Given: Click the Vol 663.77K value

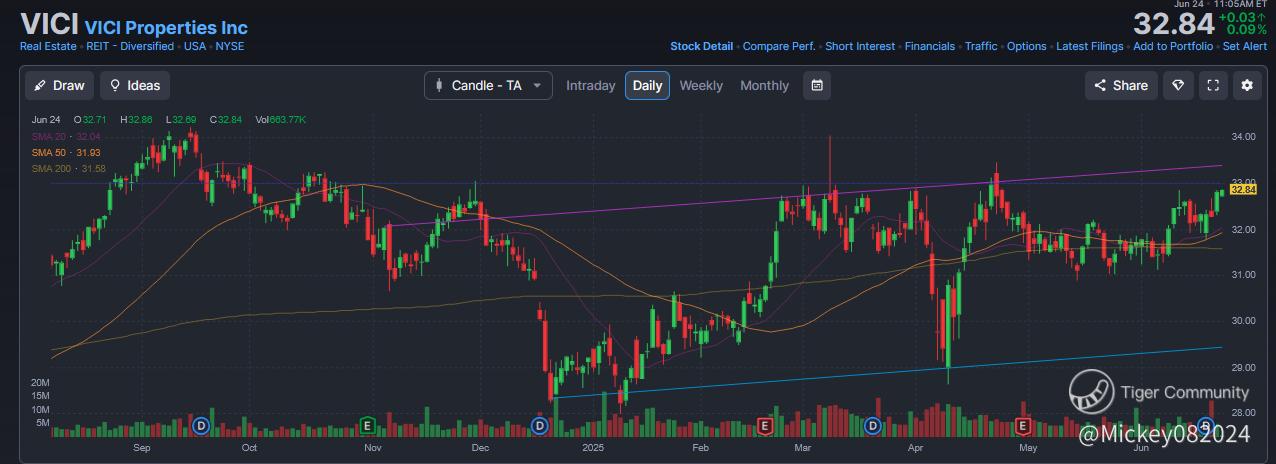Looking at the screenshot, I should pyautogui.click(x=281, y=120).
